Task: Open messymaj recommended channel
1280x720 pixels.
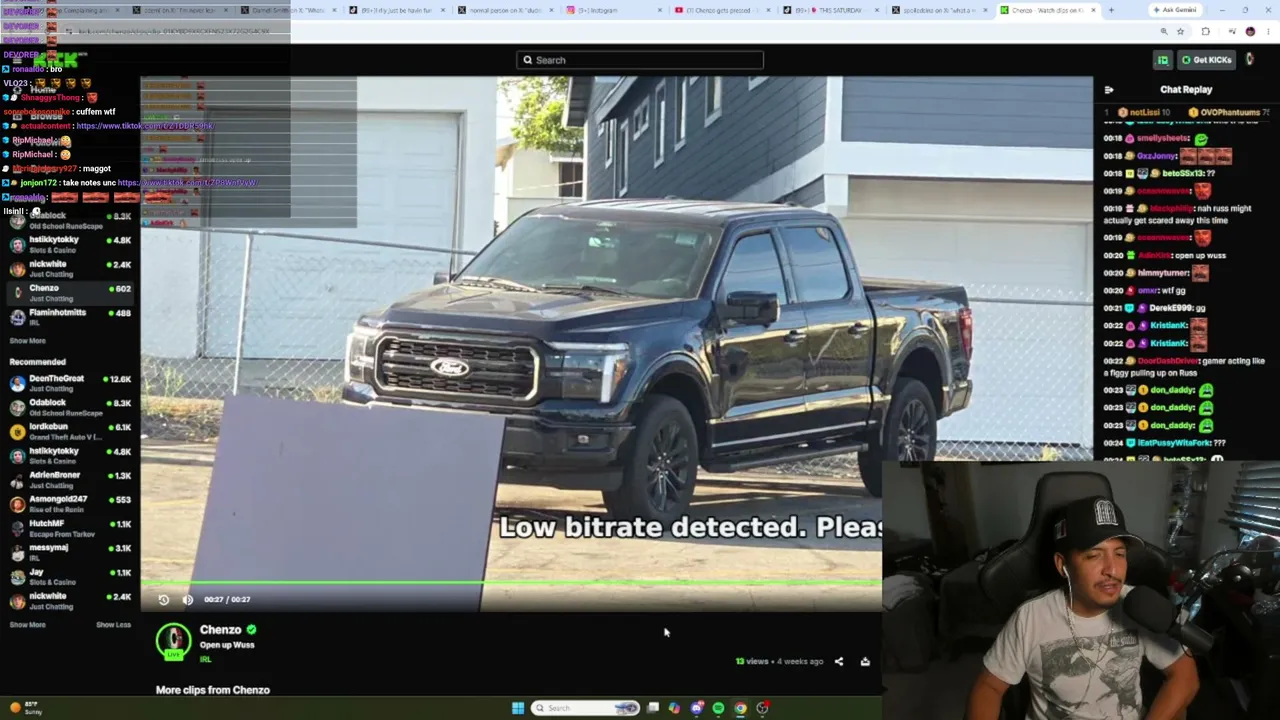Action: 70,552
